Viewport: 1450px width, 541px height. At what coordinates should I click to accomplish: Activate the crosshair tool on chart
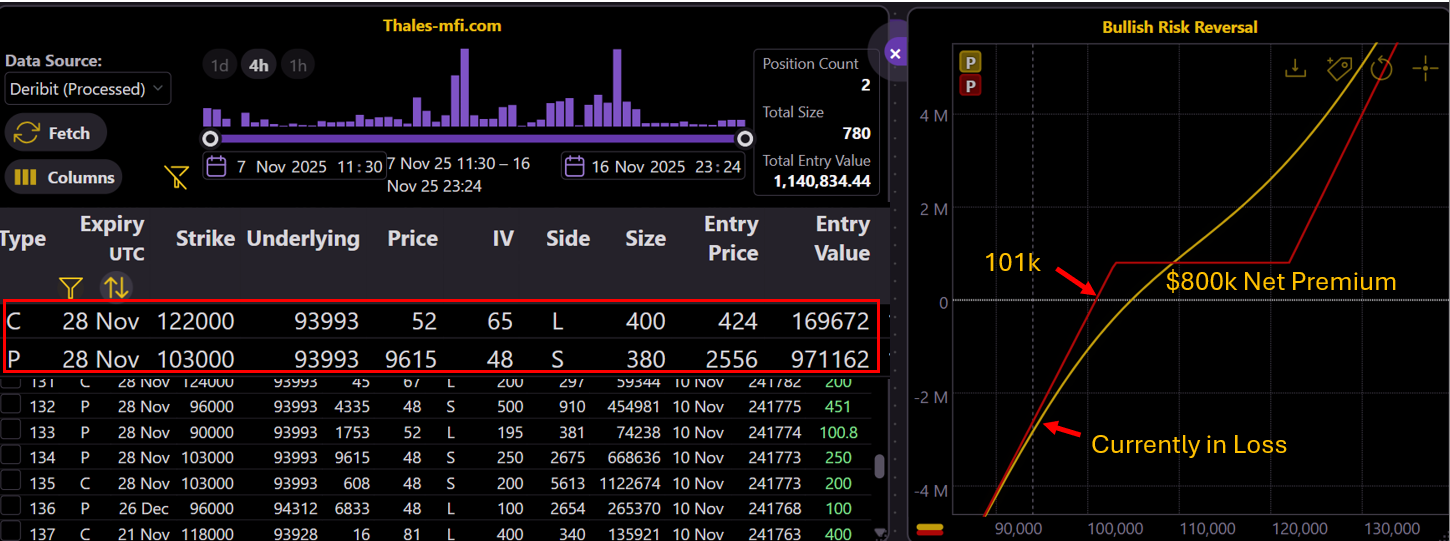click(1424, 68)
